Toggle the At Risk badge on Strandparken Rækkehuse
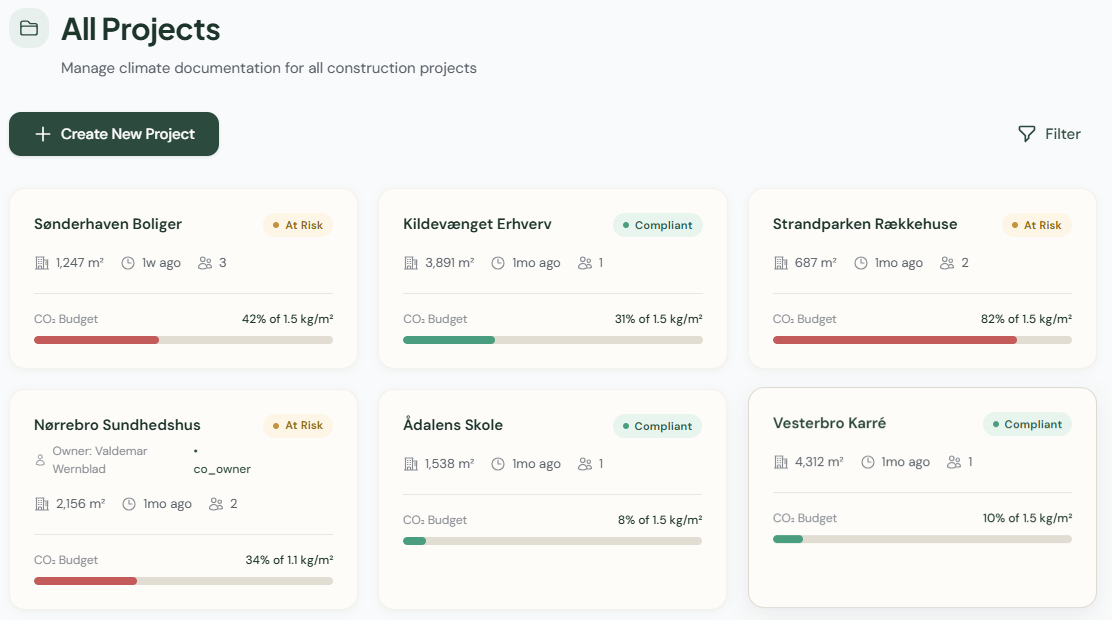1112x620 pixels. click(x=1036, y=225)
